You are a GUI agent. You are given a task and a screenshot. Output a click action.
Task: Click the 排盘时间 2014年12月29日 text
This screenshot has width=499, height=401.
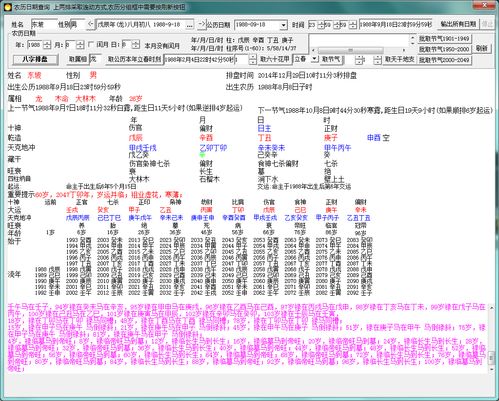tap(291, 76)
